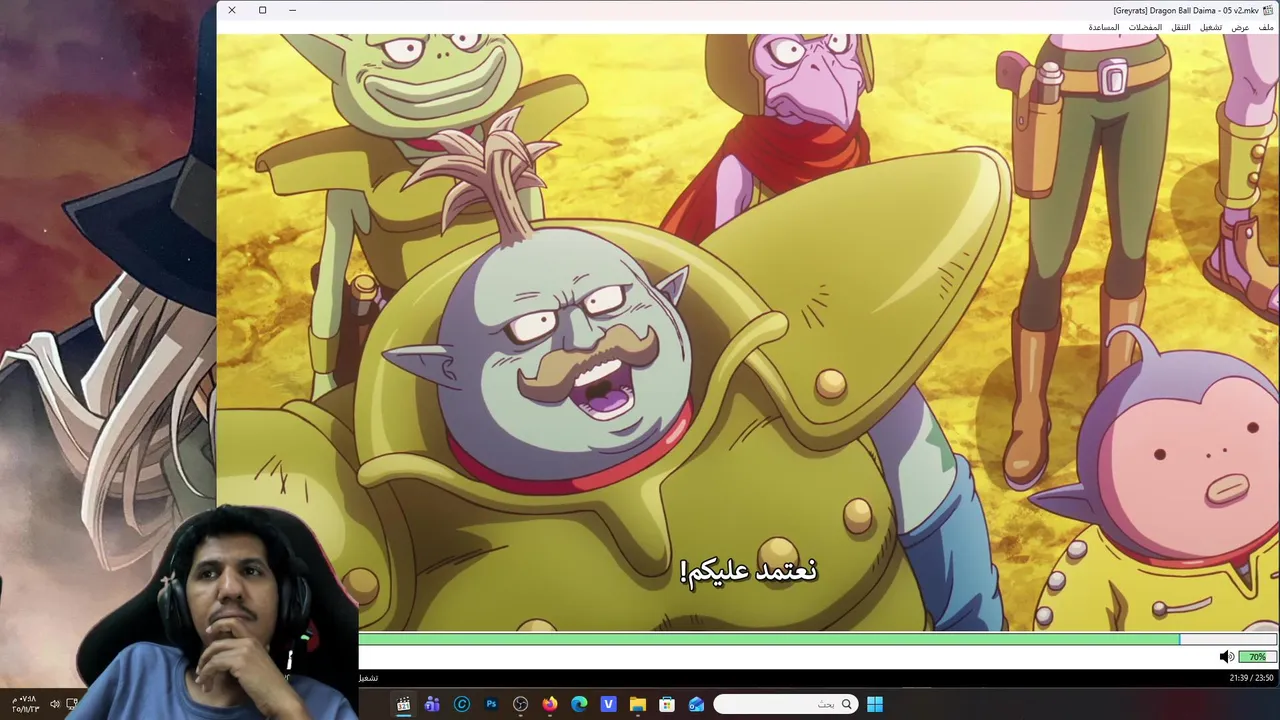The width and height of the screenshot is (1280, 720).
Task: Open the تشغيل (Play) menu
Action: [1211, 27]
